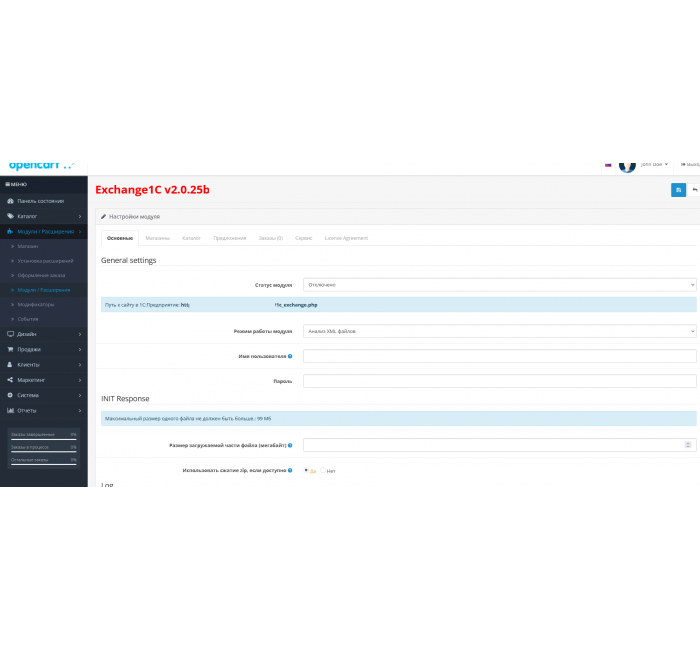Select the Нет radio for zip compression
This screenshot has width=700, height=650.
323,470
